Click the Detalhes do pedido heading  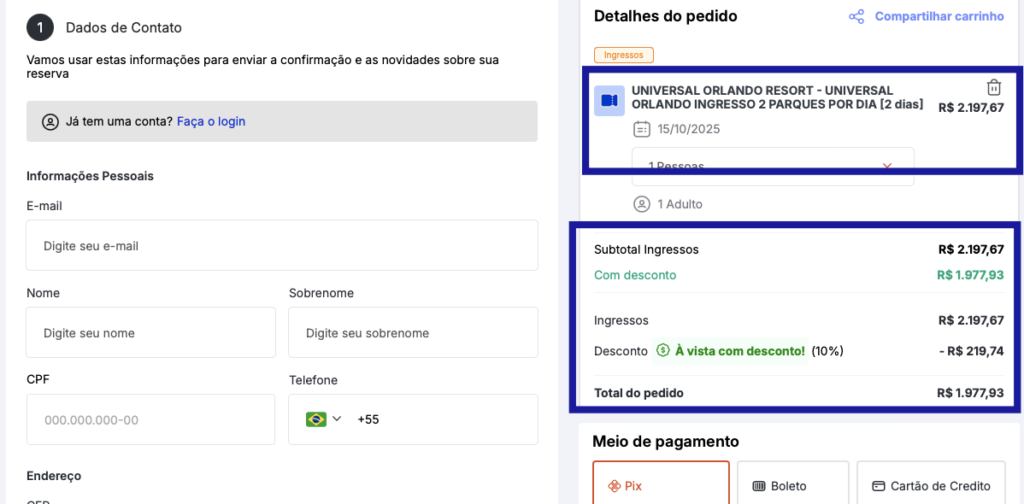[x=665, y=16]
